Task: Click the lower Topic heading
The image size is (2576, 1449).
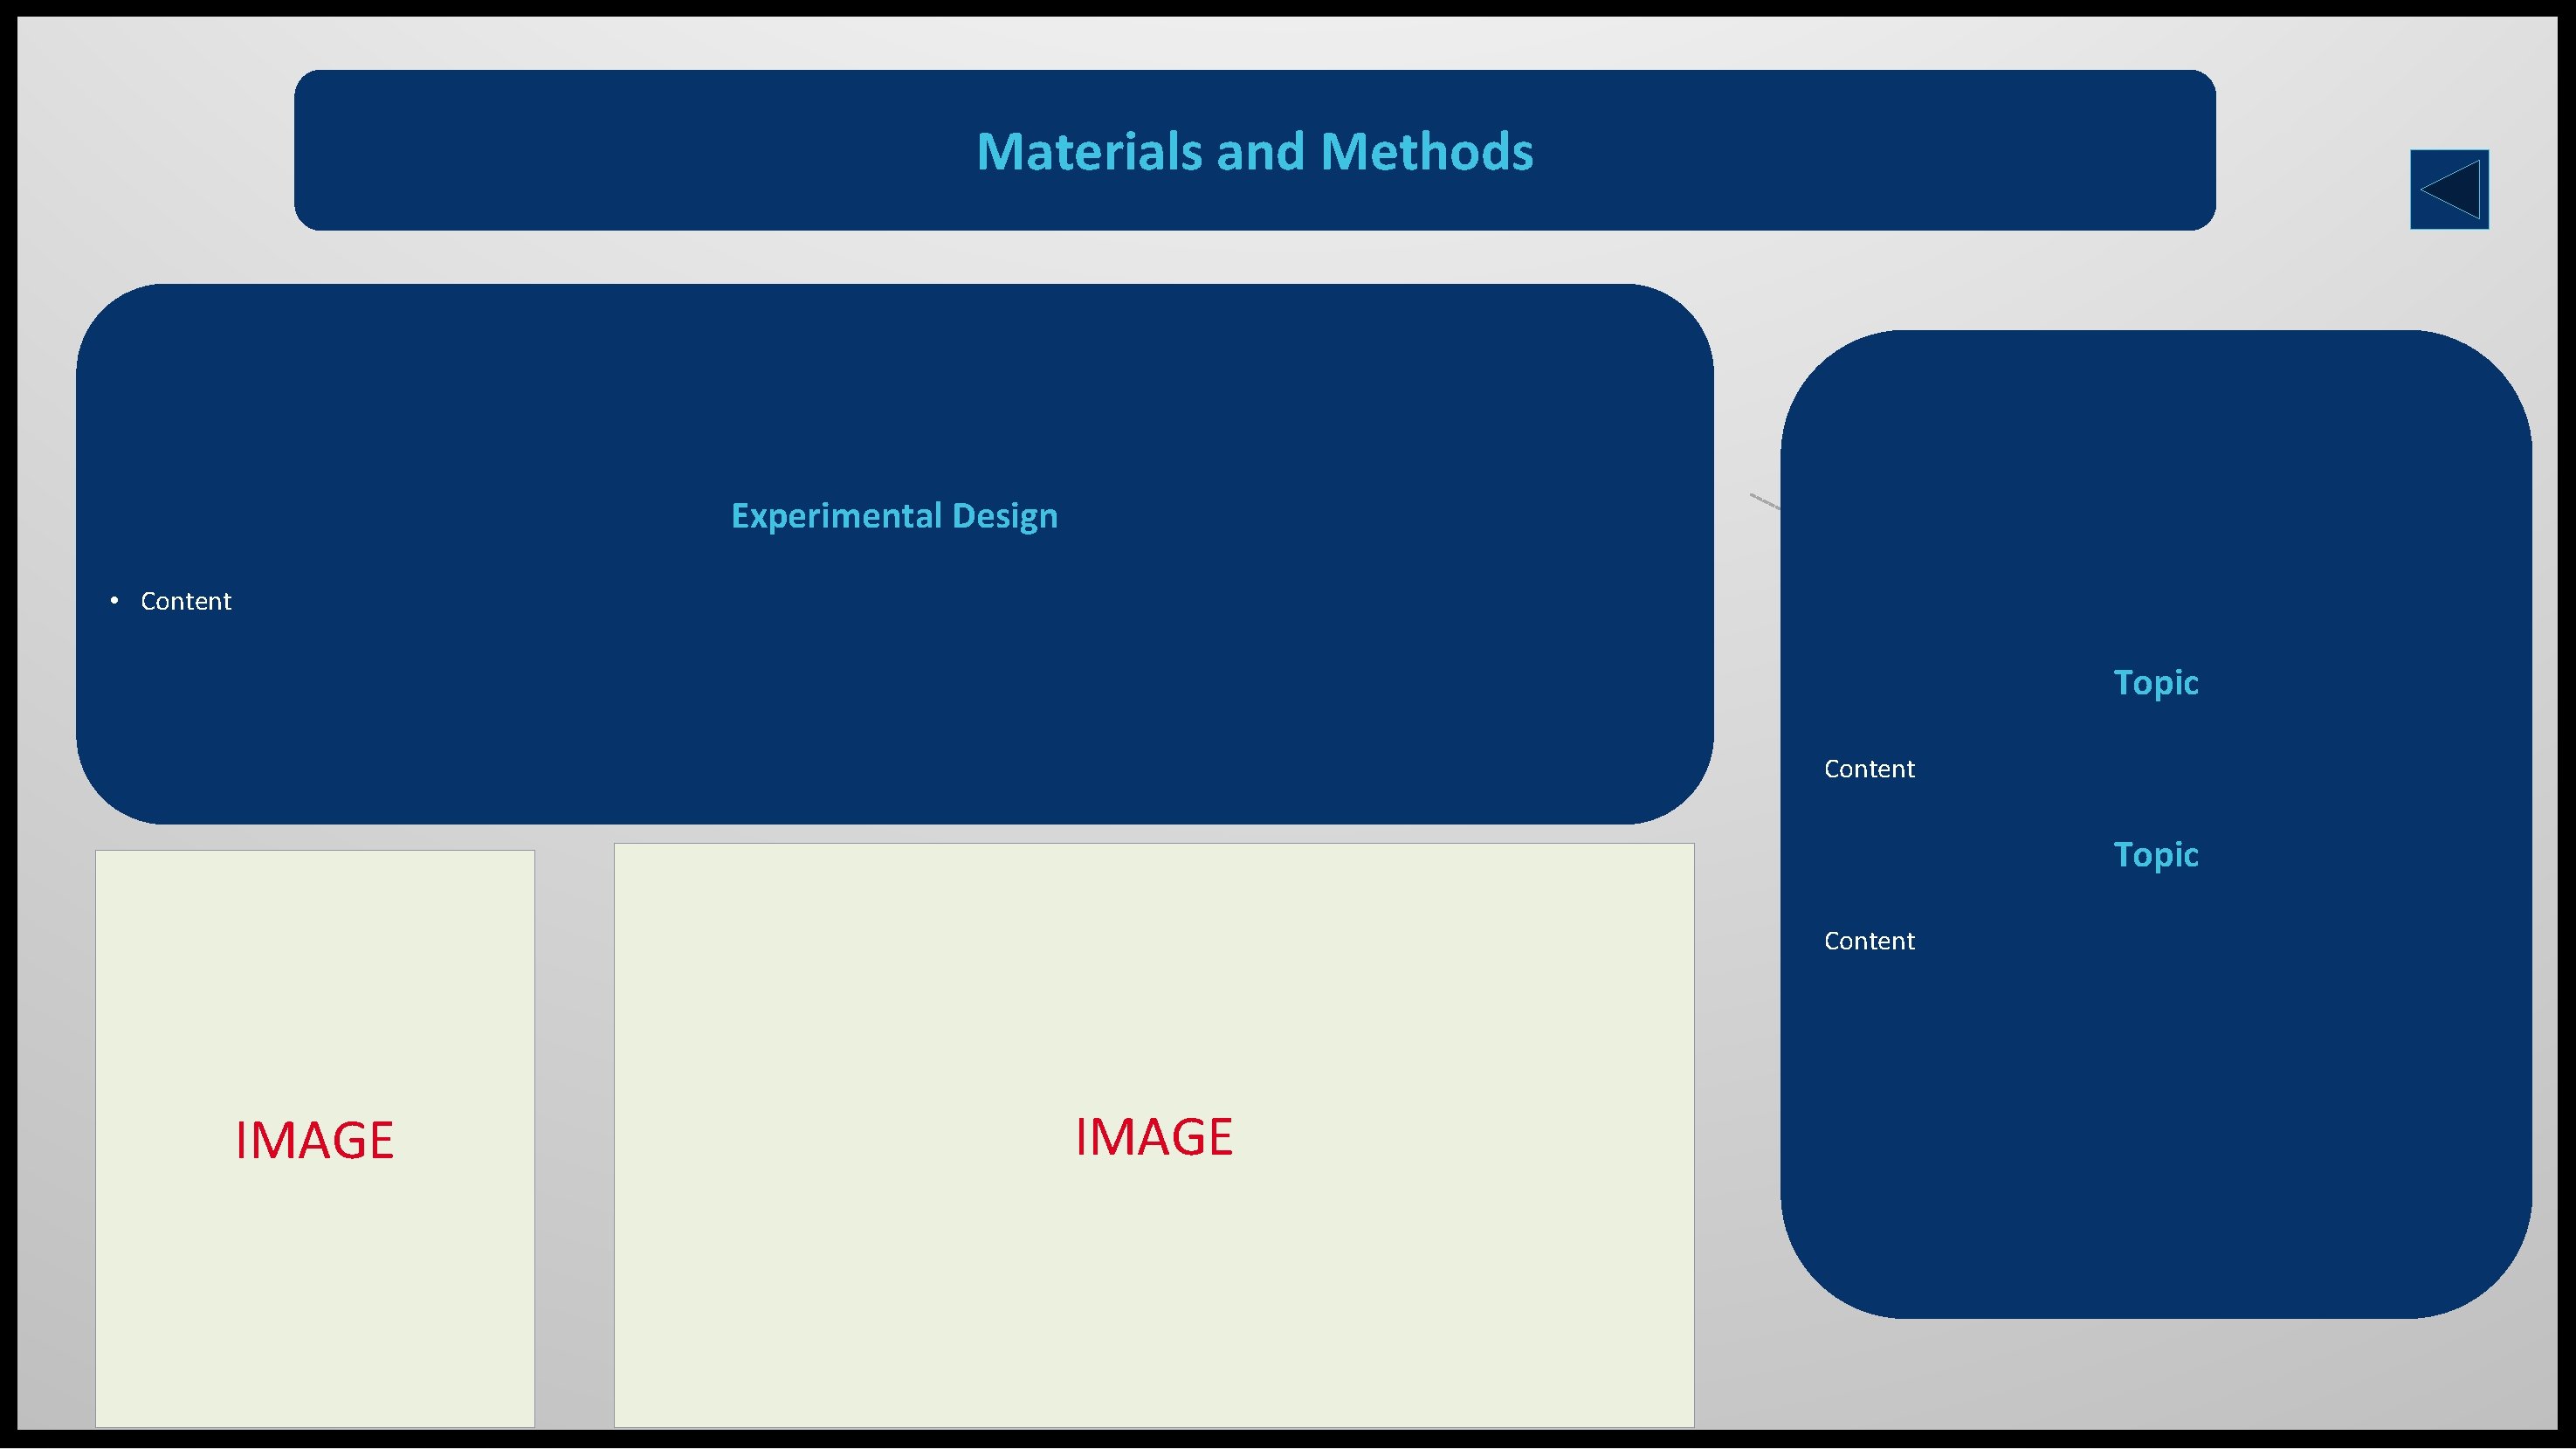Action: pos(2155,855)
